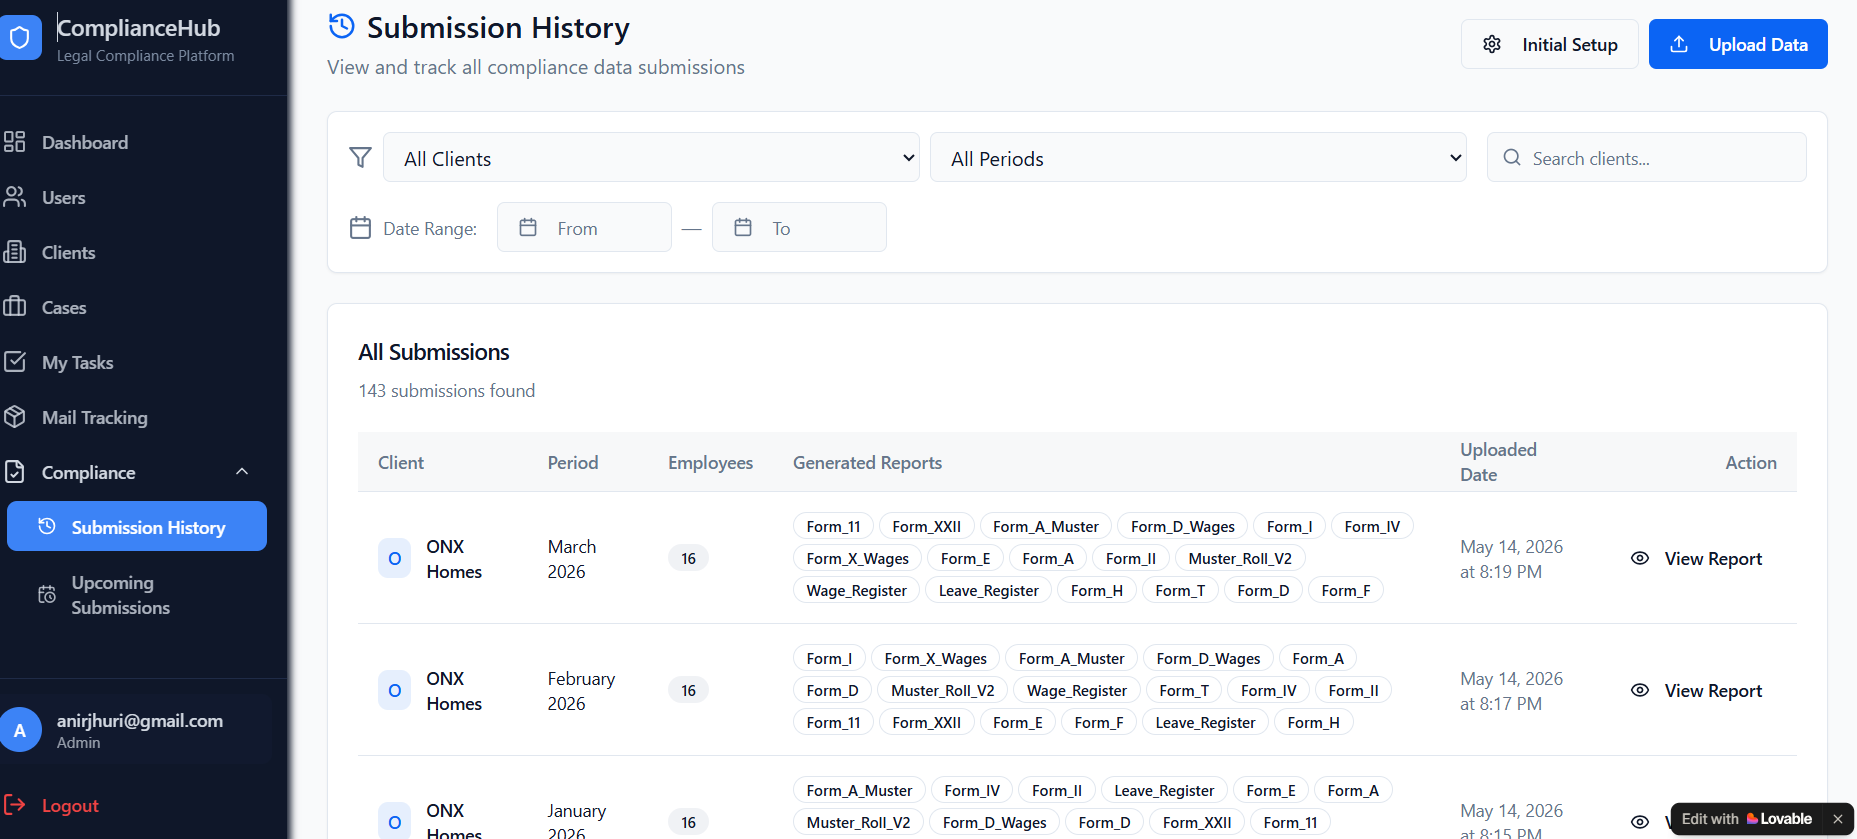This screenshot has height=839, width=1857.
Task: Click the Uploaded Date column header
Action: (x=1498, y=462)
